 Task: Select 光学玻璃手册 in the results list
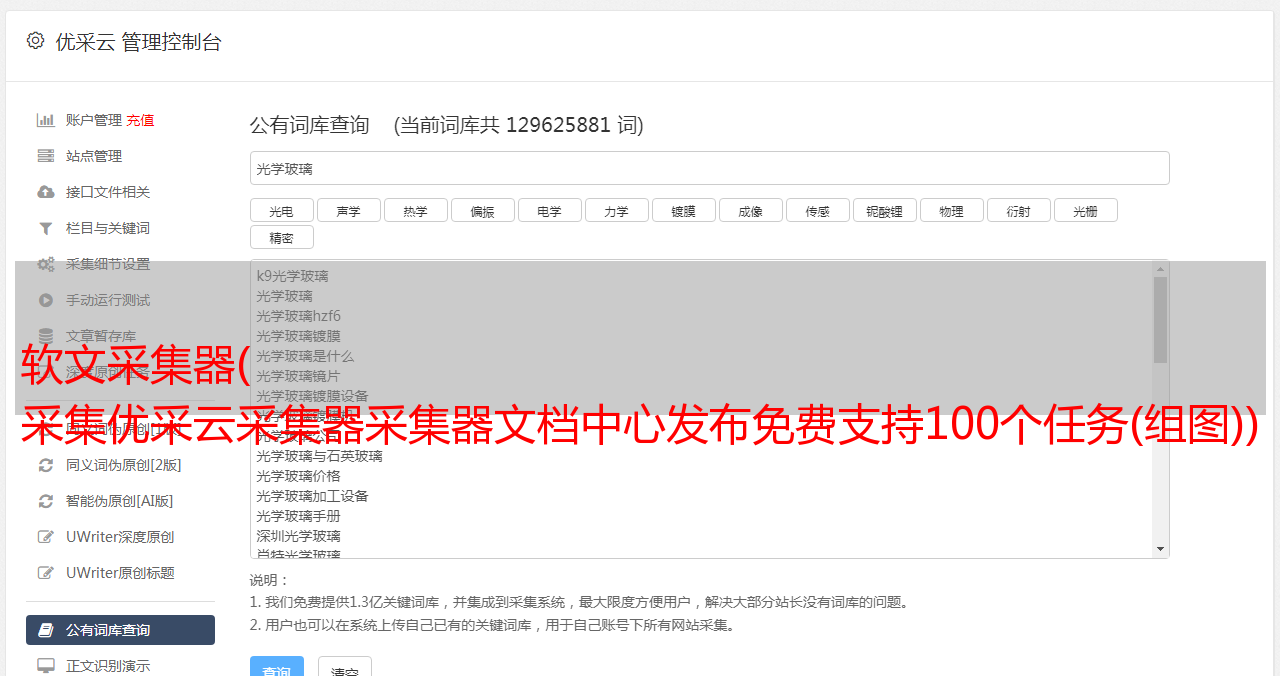pos(298,516)
